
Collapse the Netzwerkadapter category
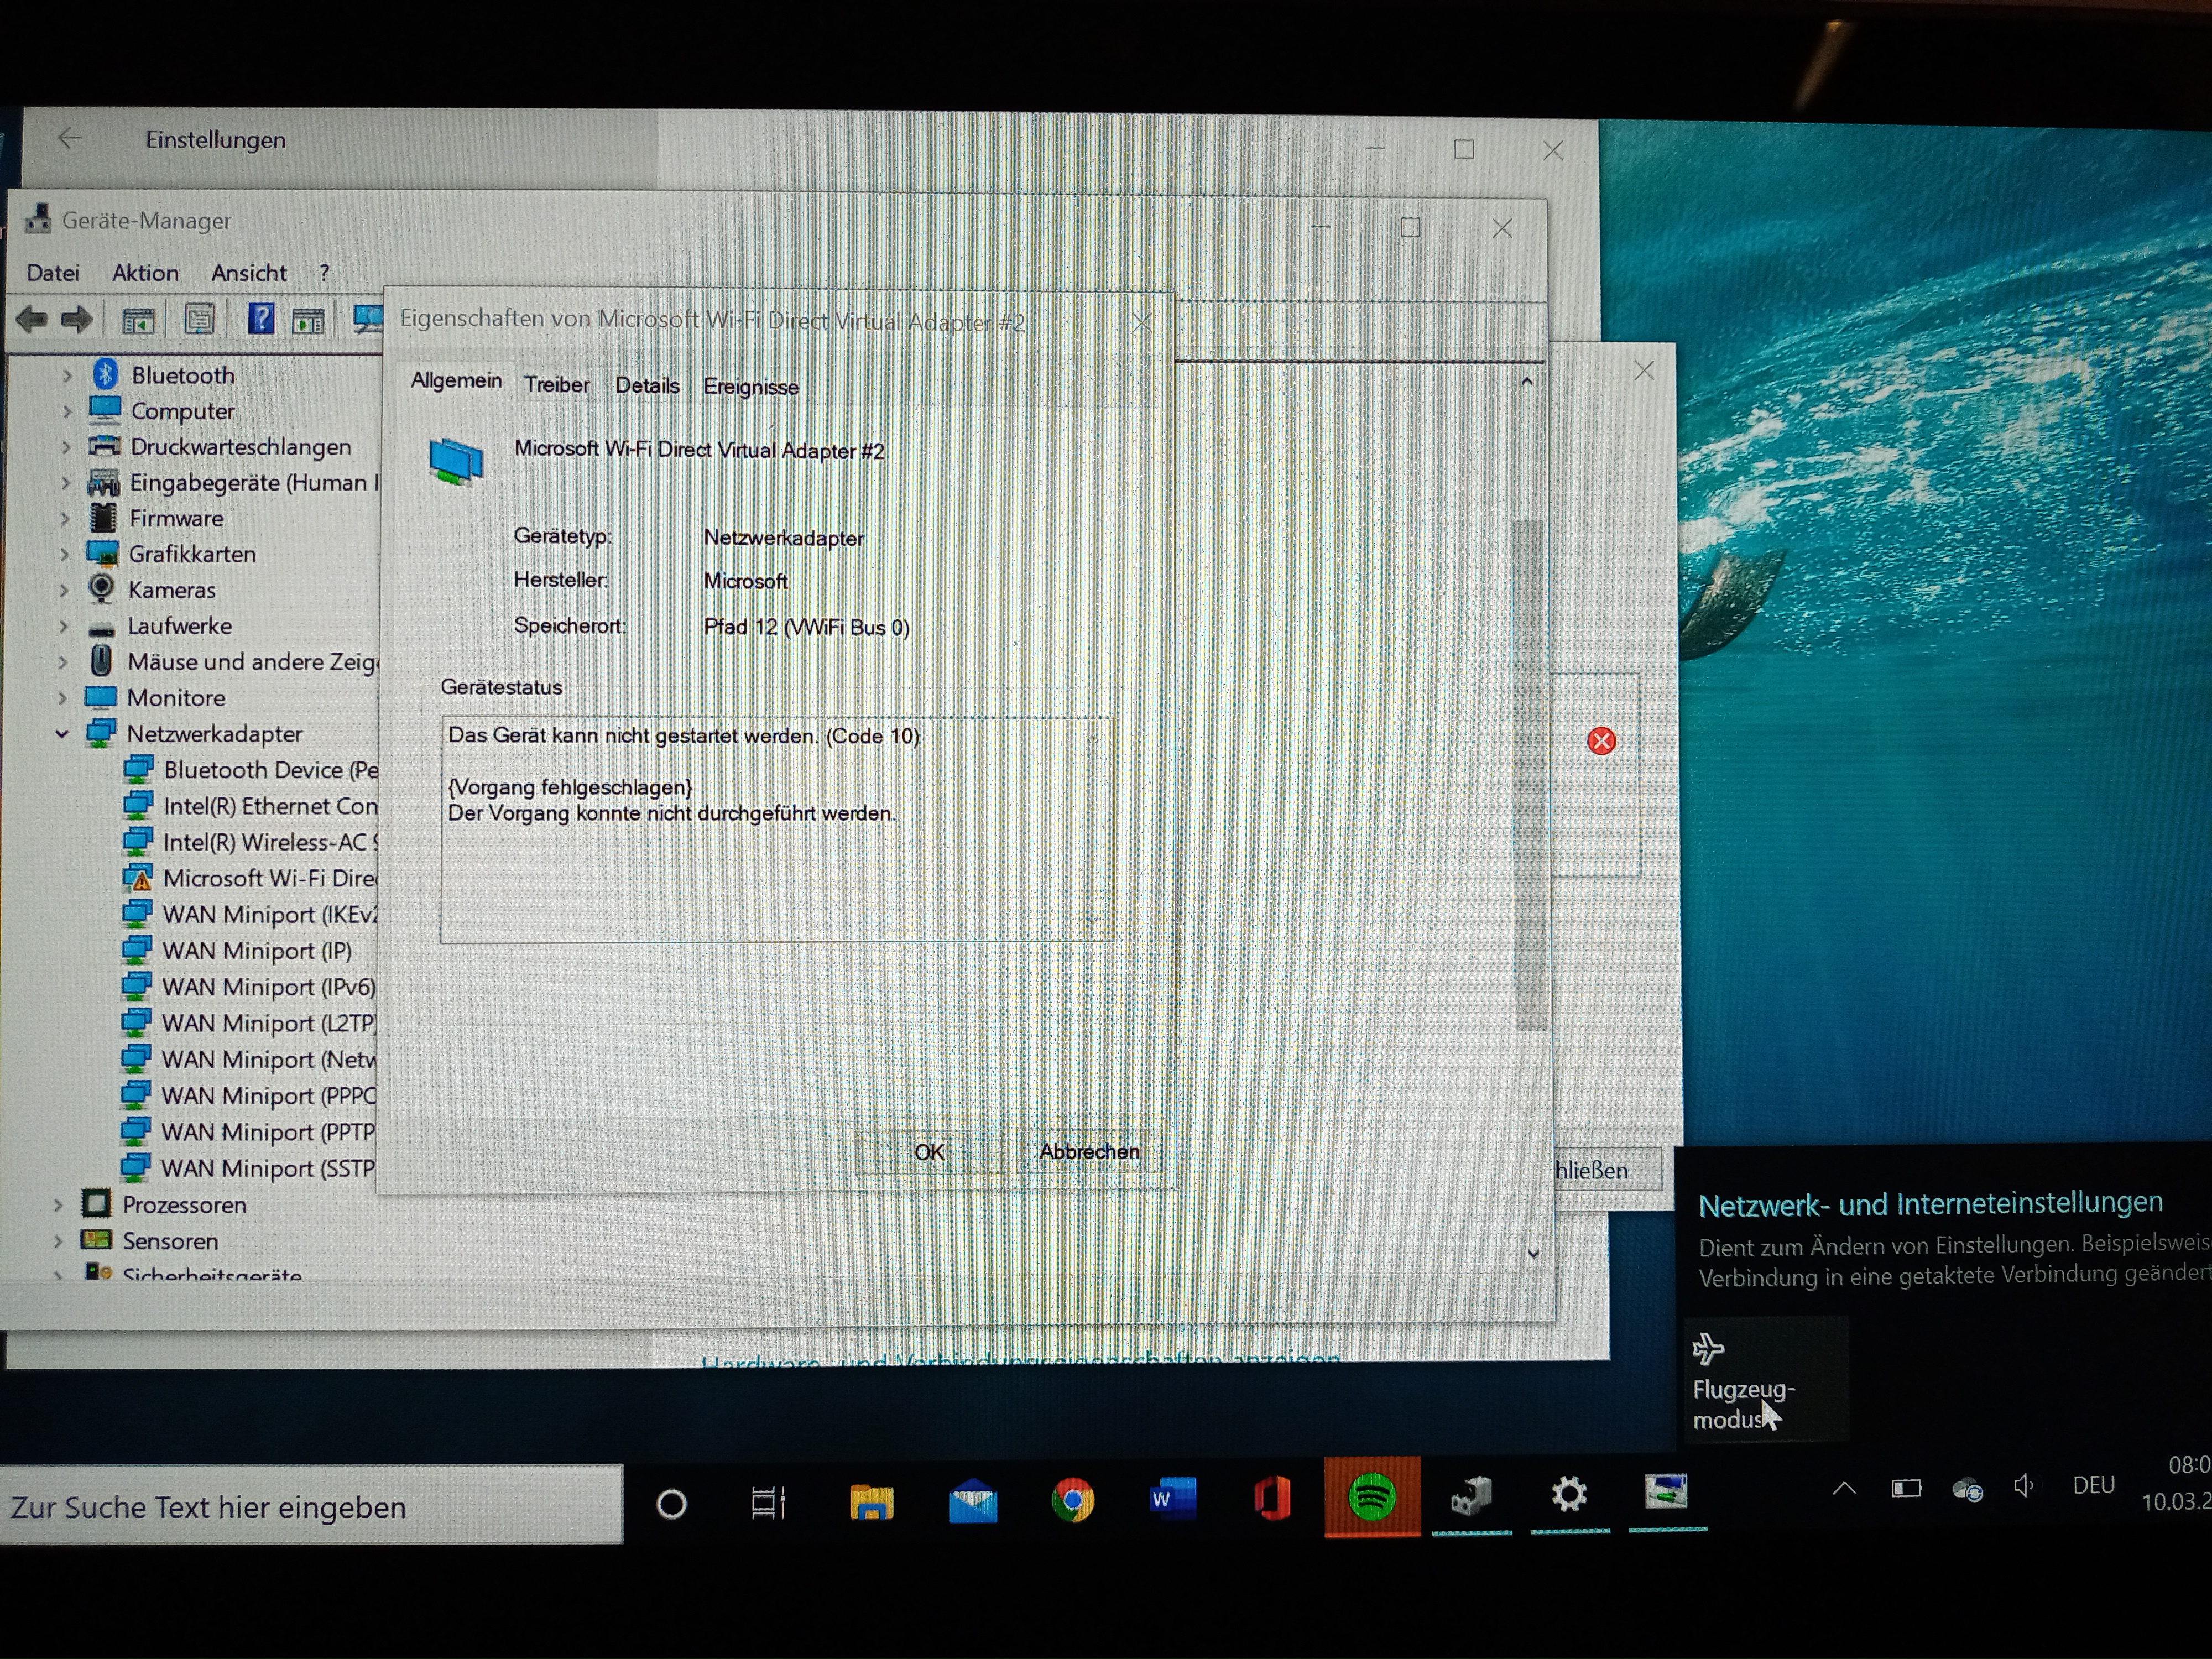tap(62, 734)
